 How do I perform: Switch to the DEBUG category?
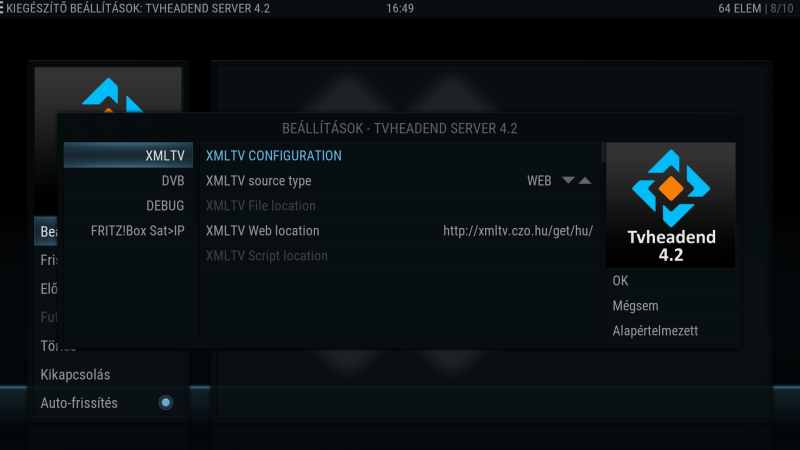(128, 206)
